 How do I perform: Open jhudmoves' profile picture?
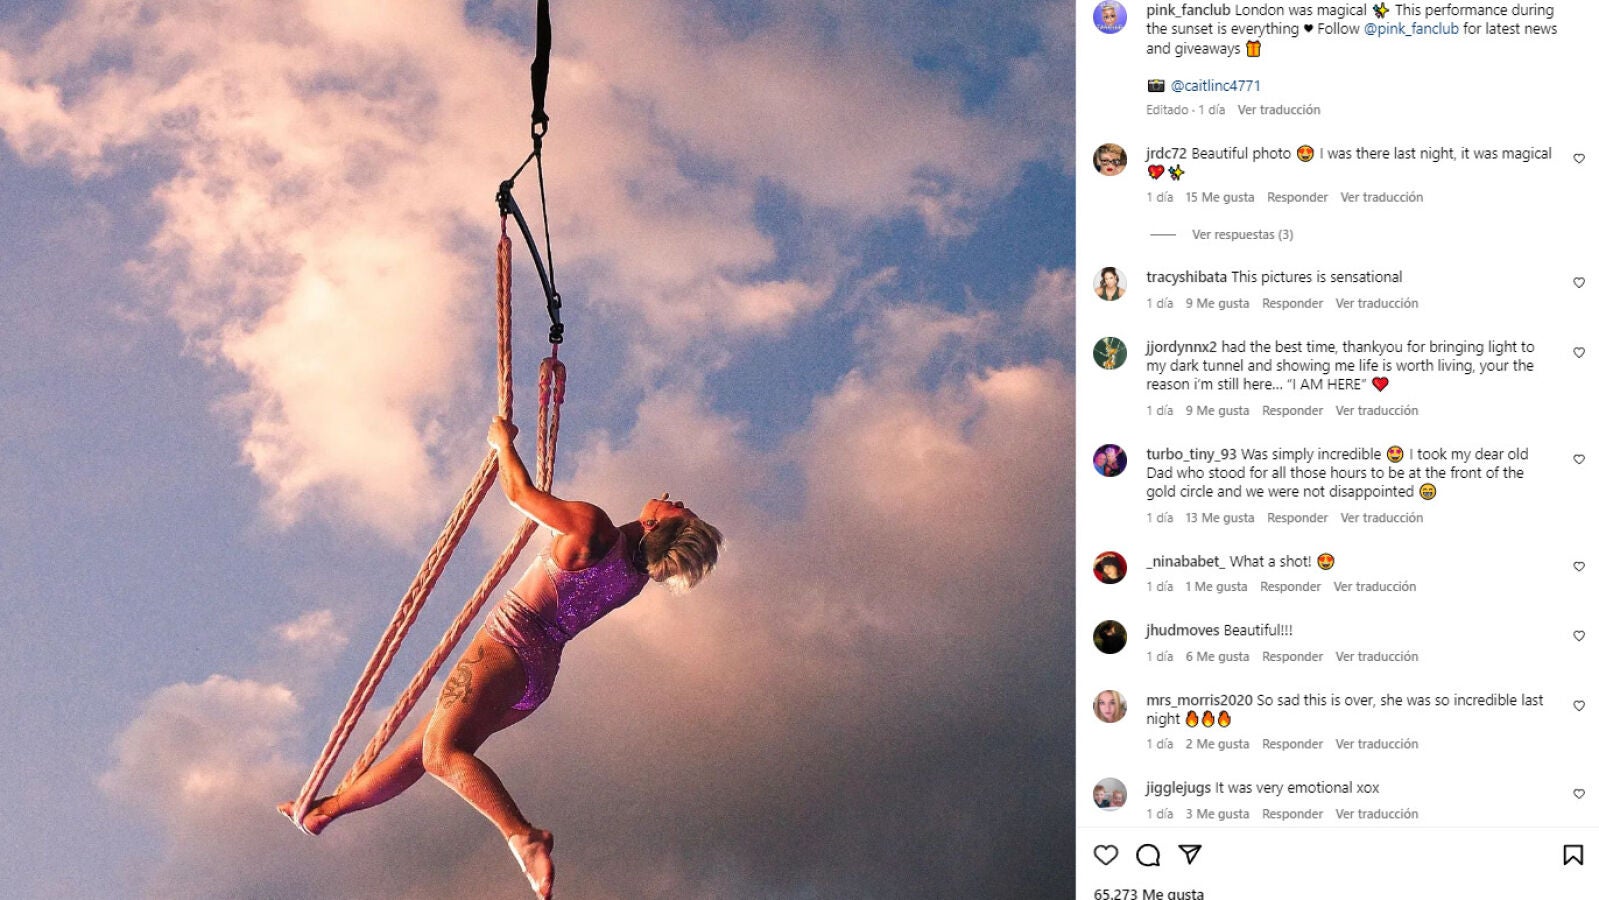1110,638
